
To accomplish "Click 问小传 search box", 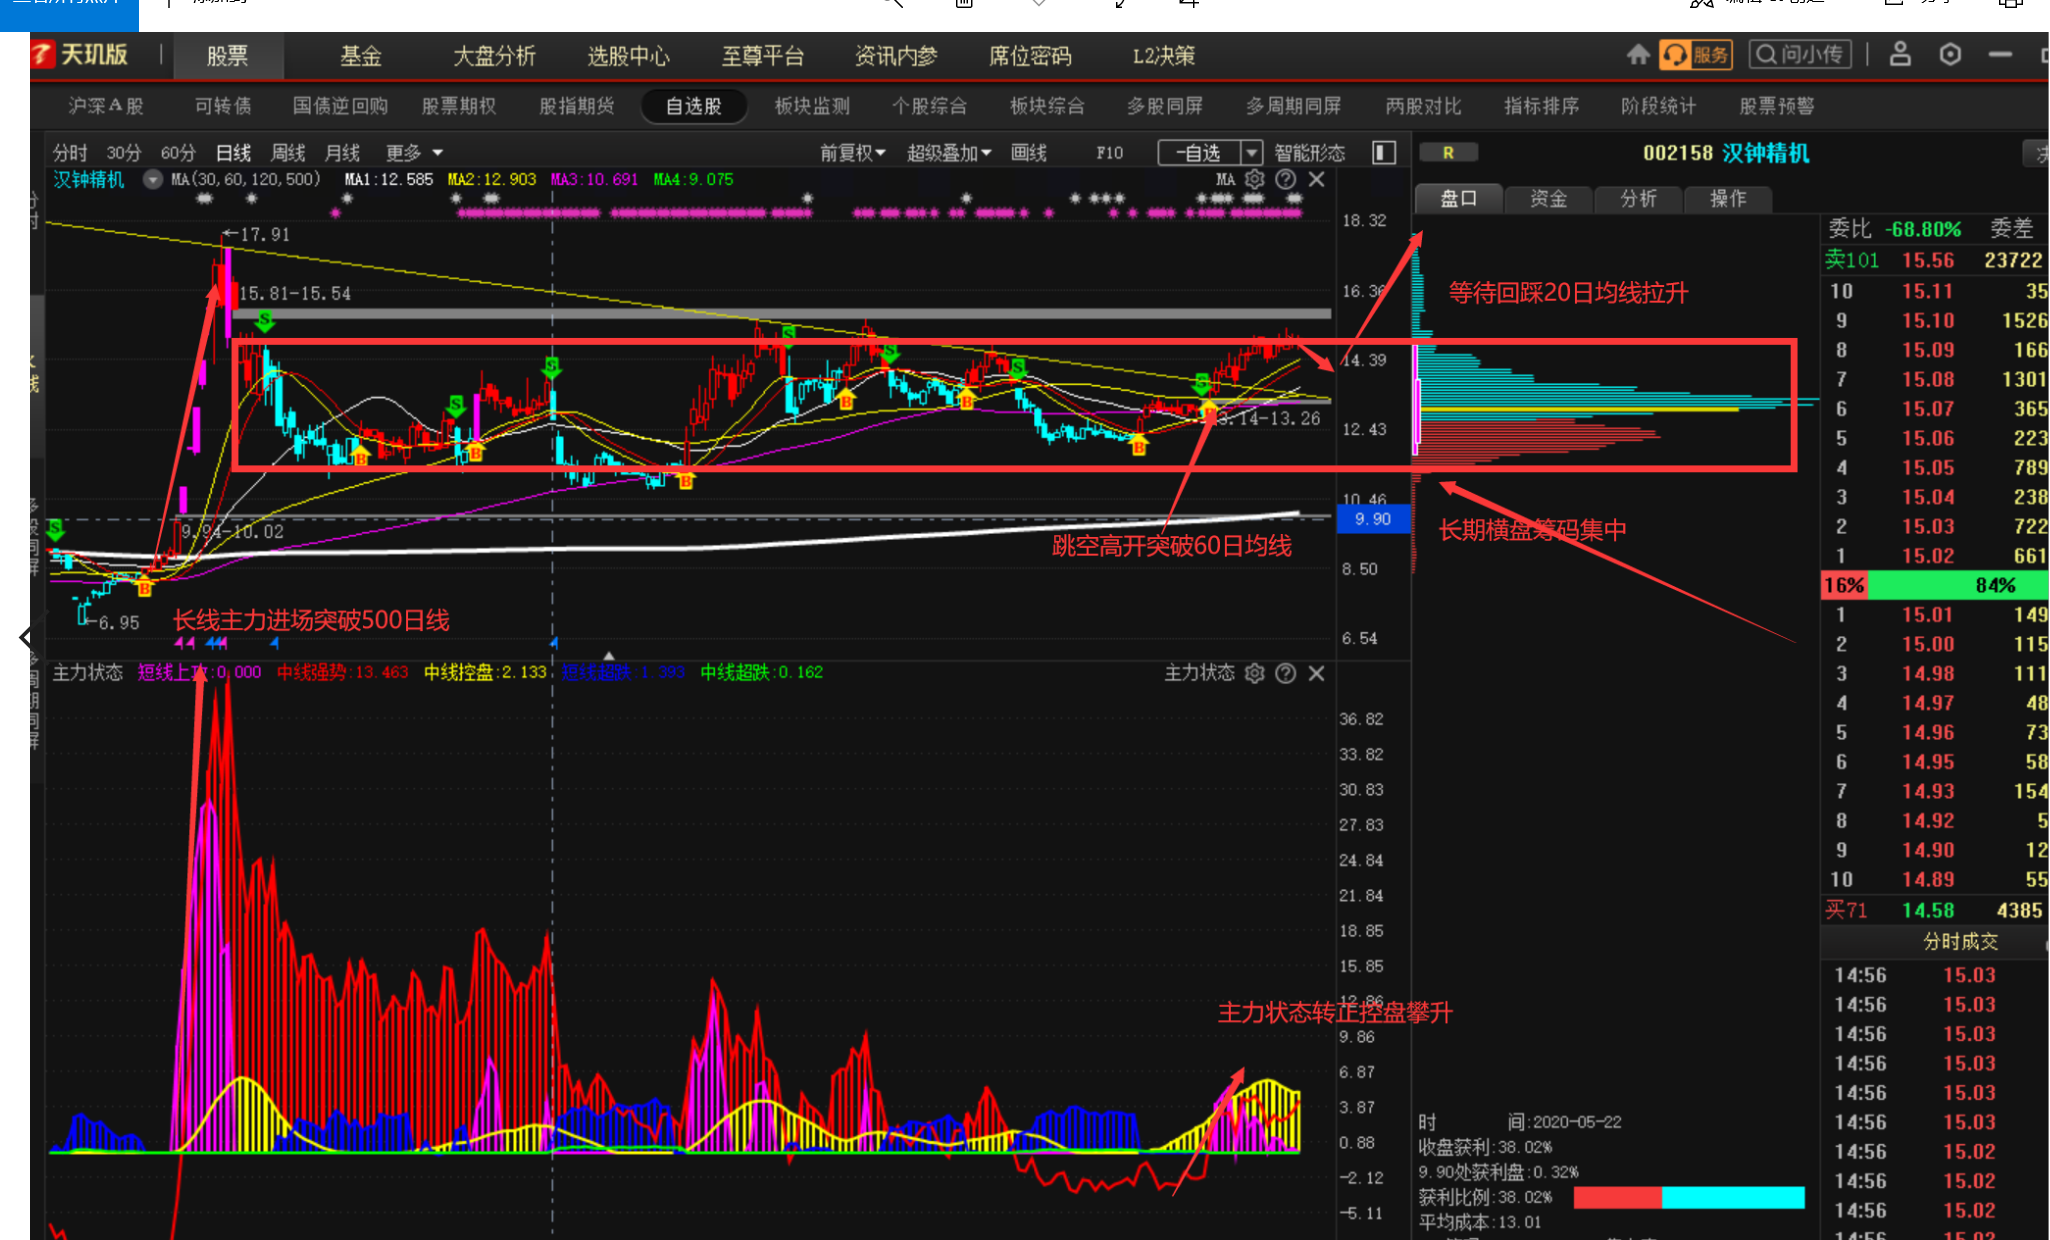I will pyautogui.click(x=1800, y=55).
